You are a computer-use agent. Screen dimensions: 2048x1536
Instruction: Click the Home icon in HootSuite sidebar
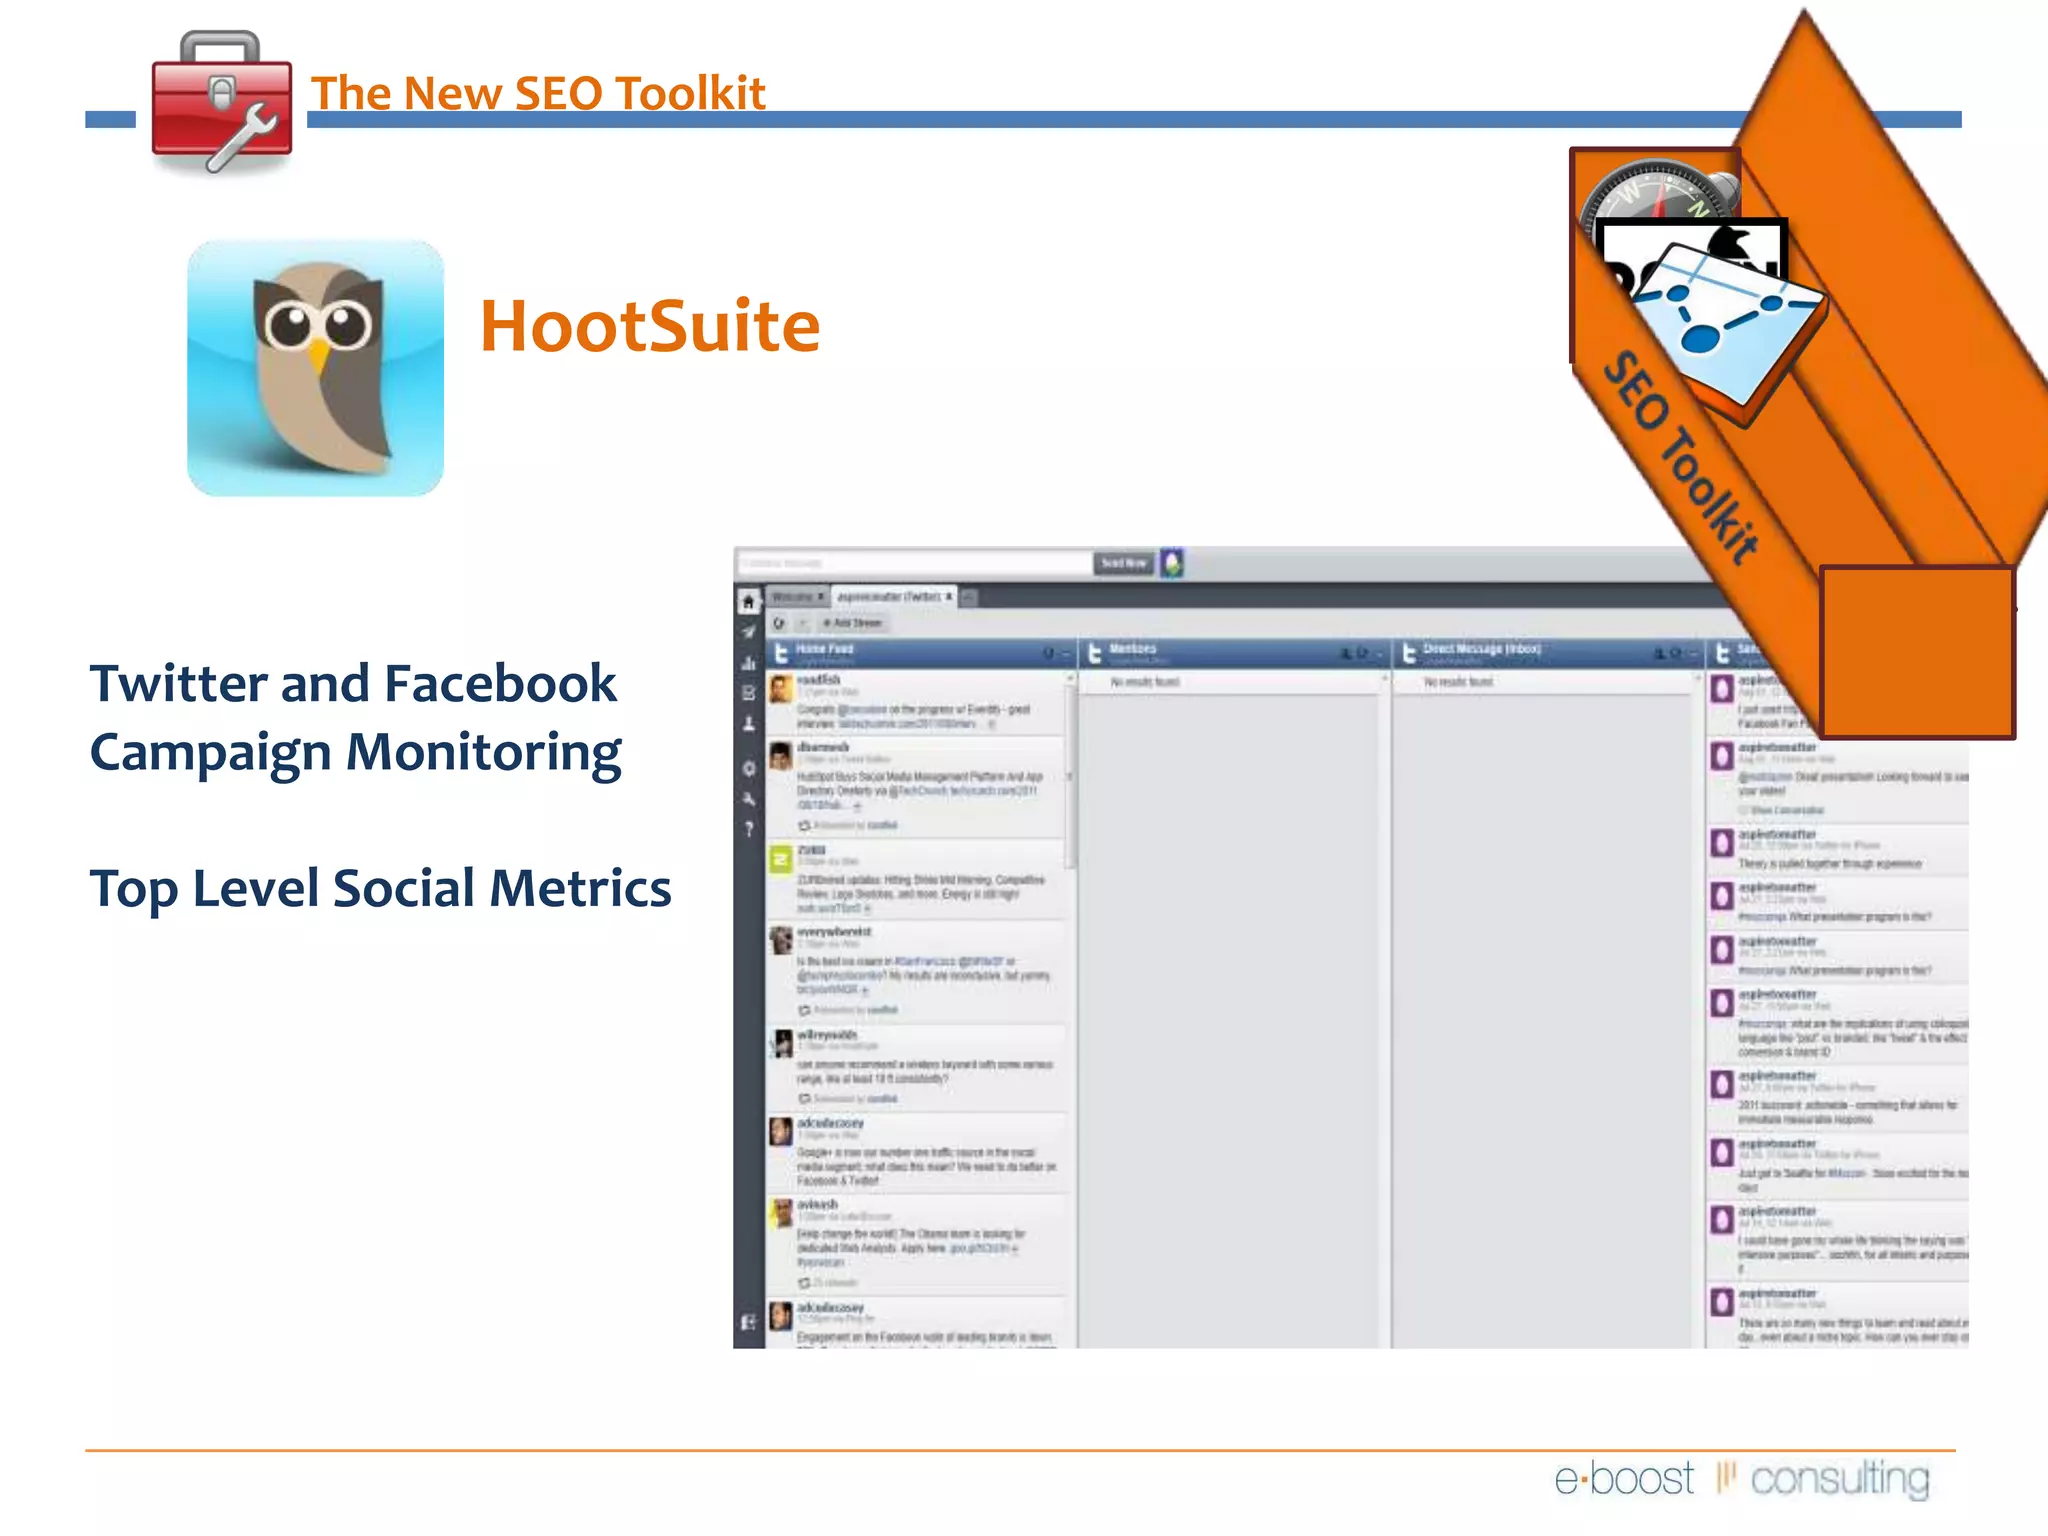pos(748,602)
